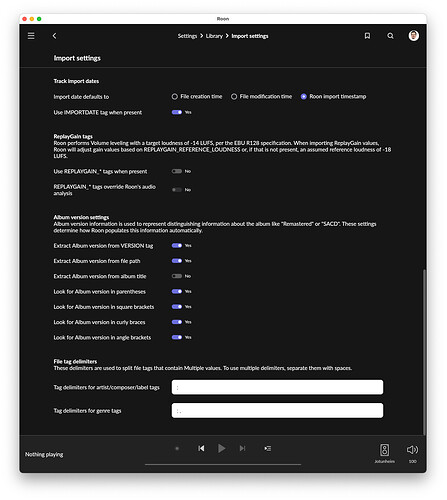Toggle Extract Album version from file path
The width and height of the screenshot is (447, 500).
(177, 261)
